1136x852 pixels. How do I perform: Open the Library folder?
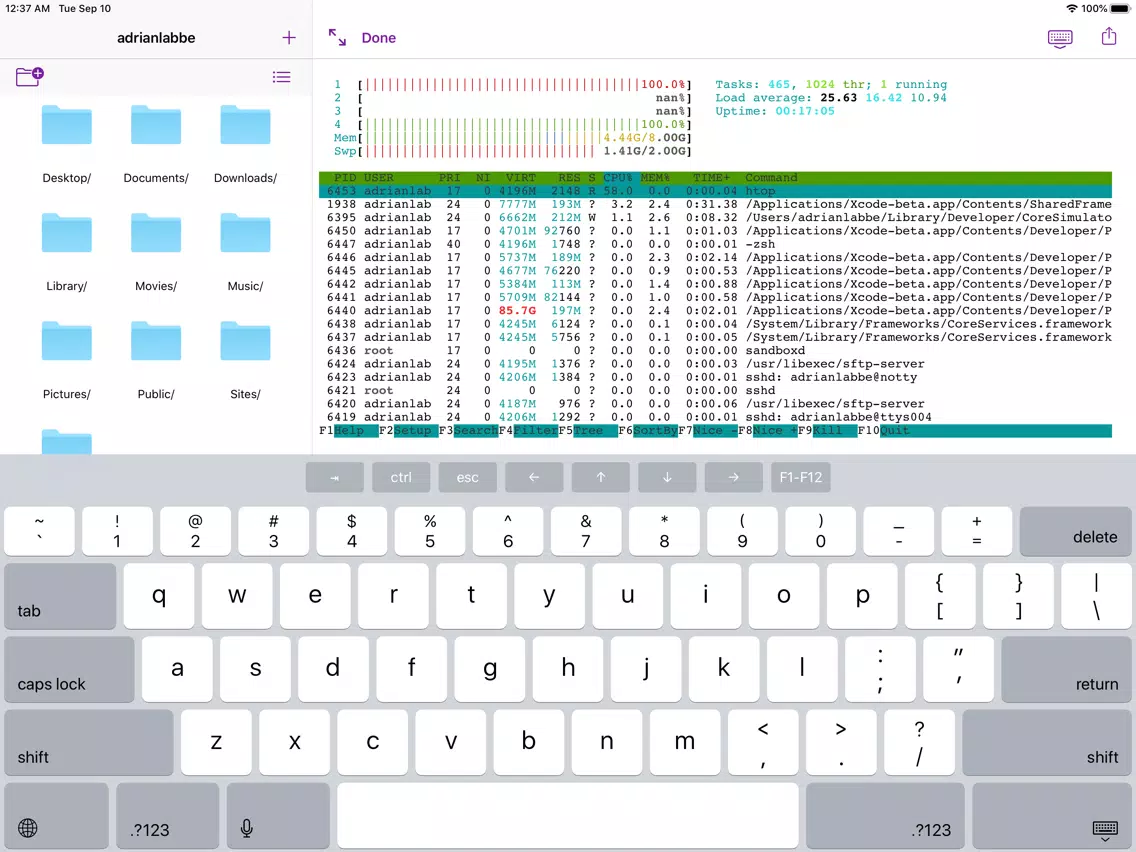click(67, 252)
